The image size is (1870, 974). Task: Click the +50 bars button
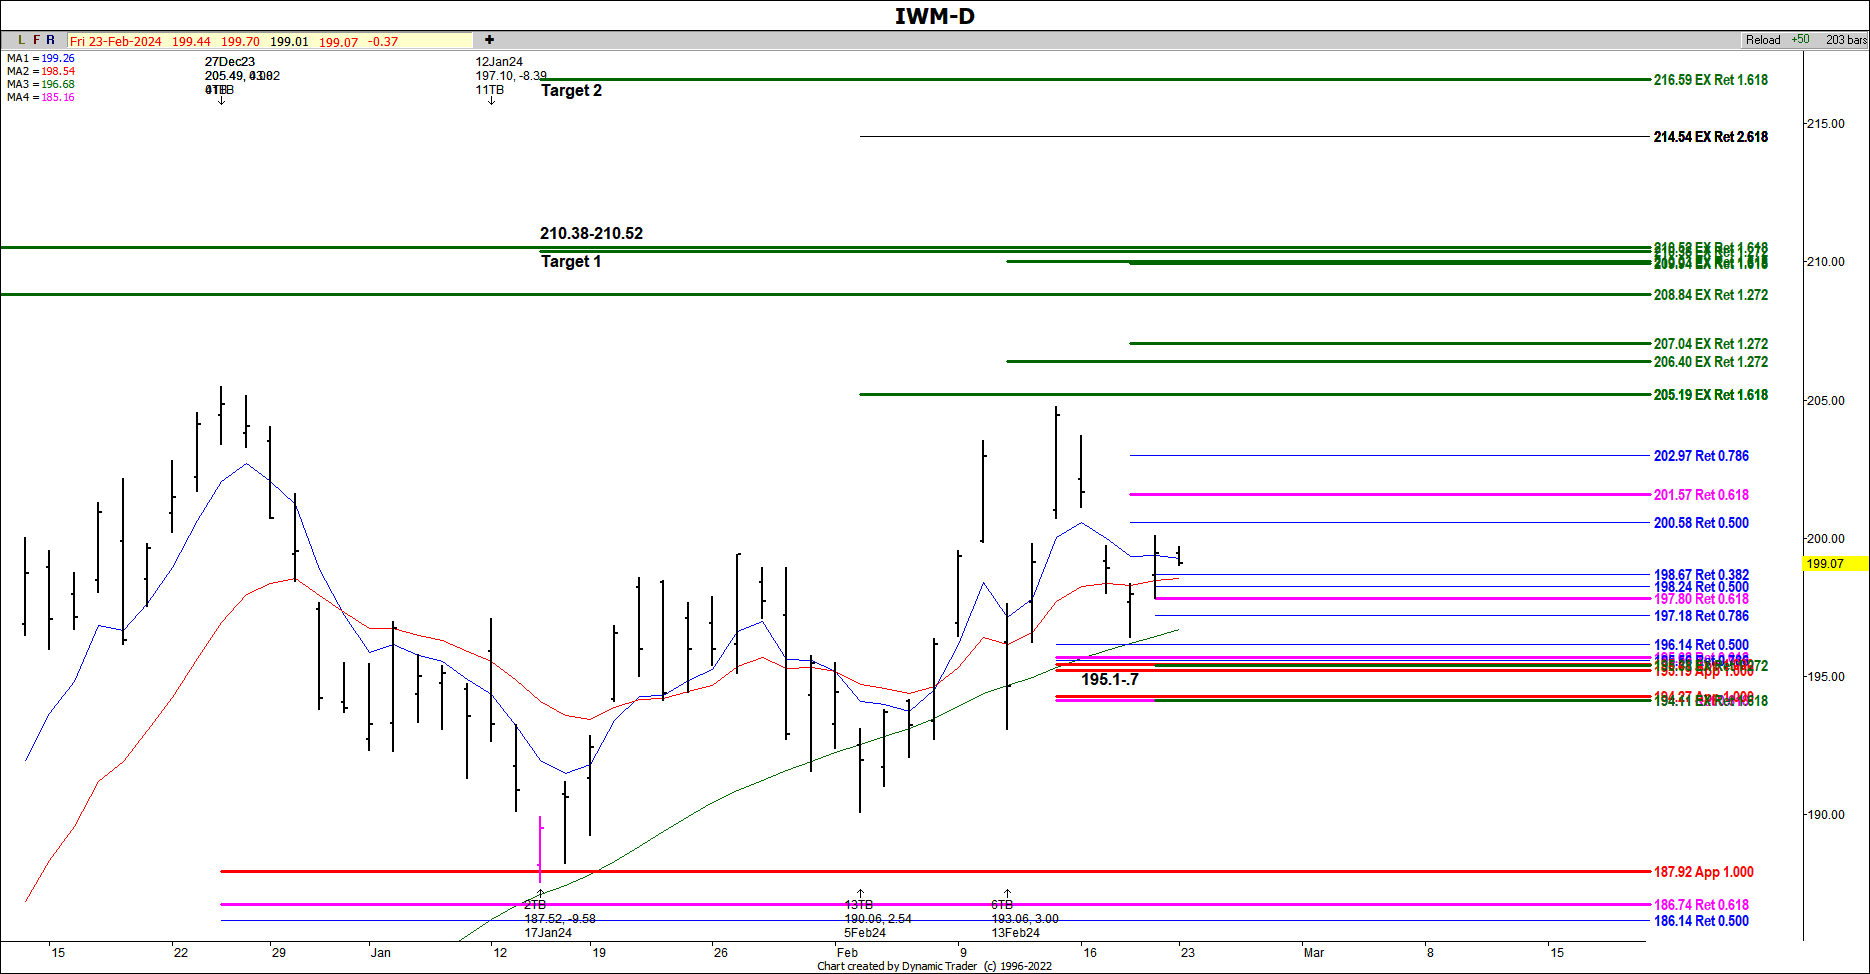pos(1801,40)
